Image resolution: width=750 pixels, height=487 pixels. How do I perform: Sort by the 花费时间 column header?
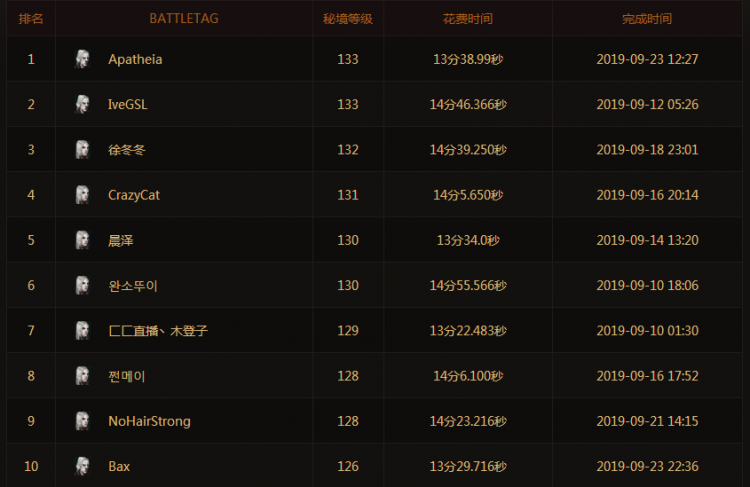click(468, 19)
